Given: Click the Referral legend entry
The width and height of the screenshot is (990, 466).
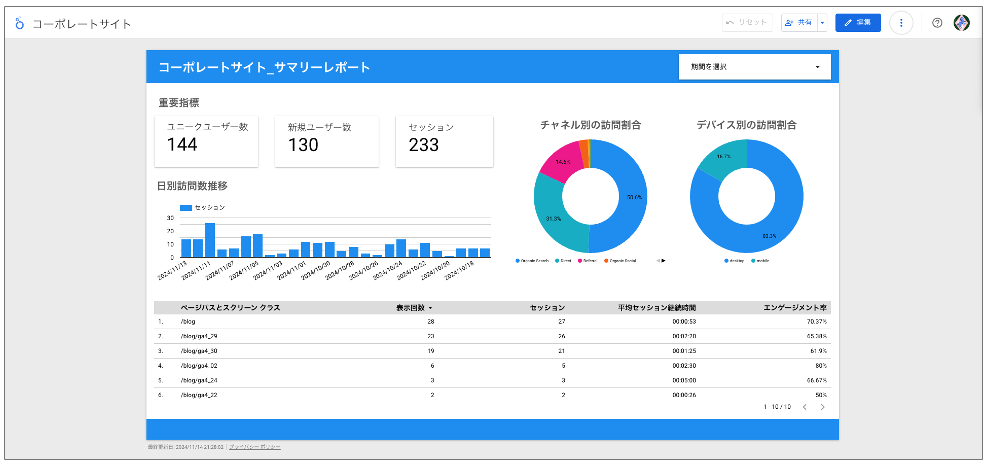Looking at the screenshot, I should [x=585, y=260].
